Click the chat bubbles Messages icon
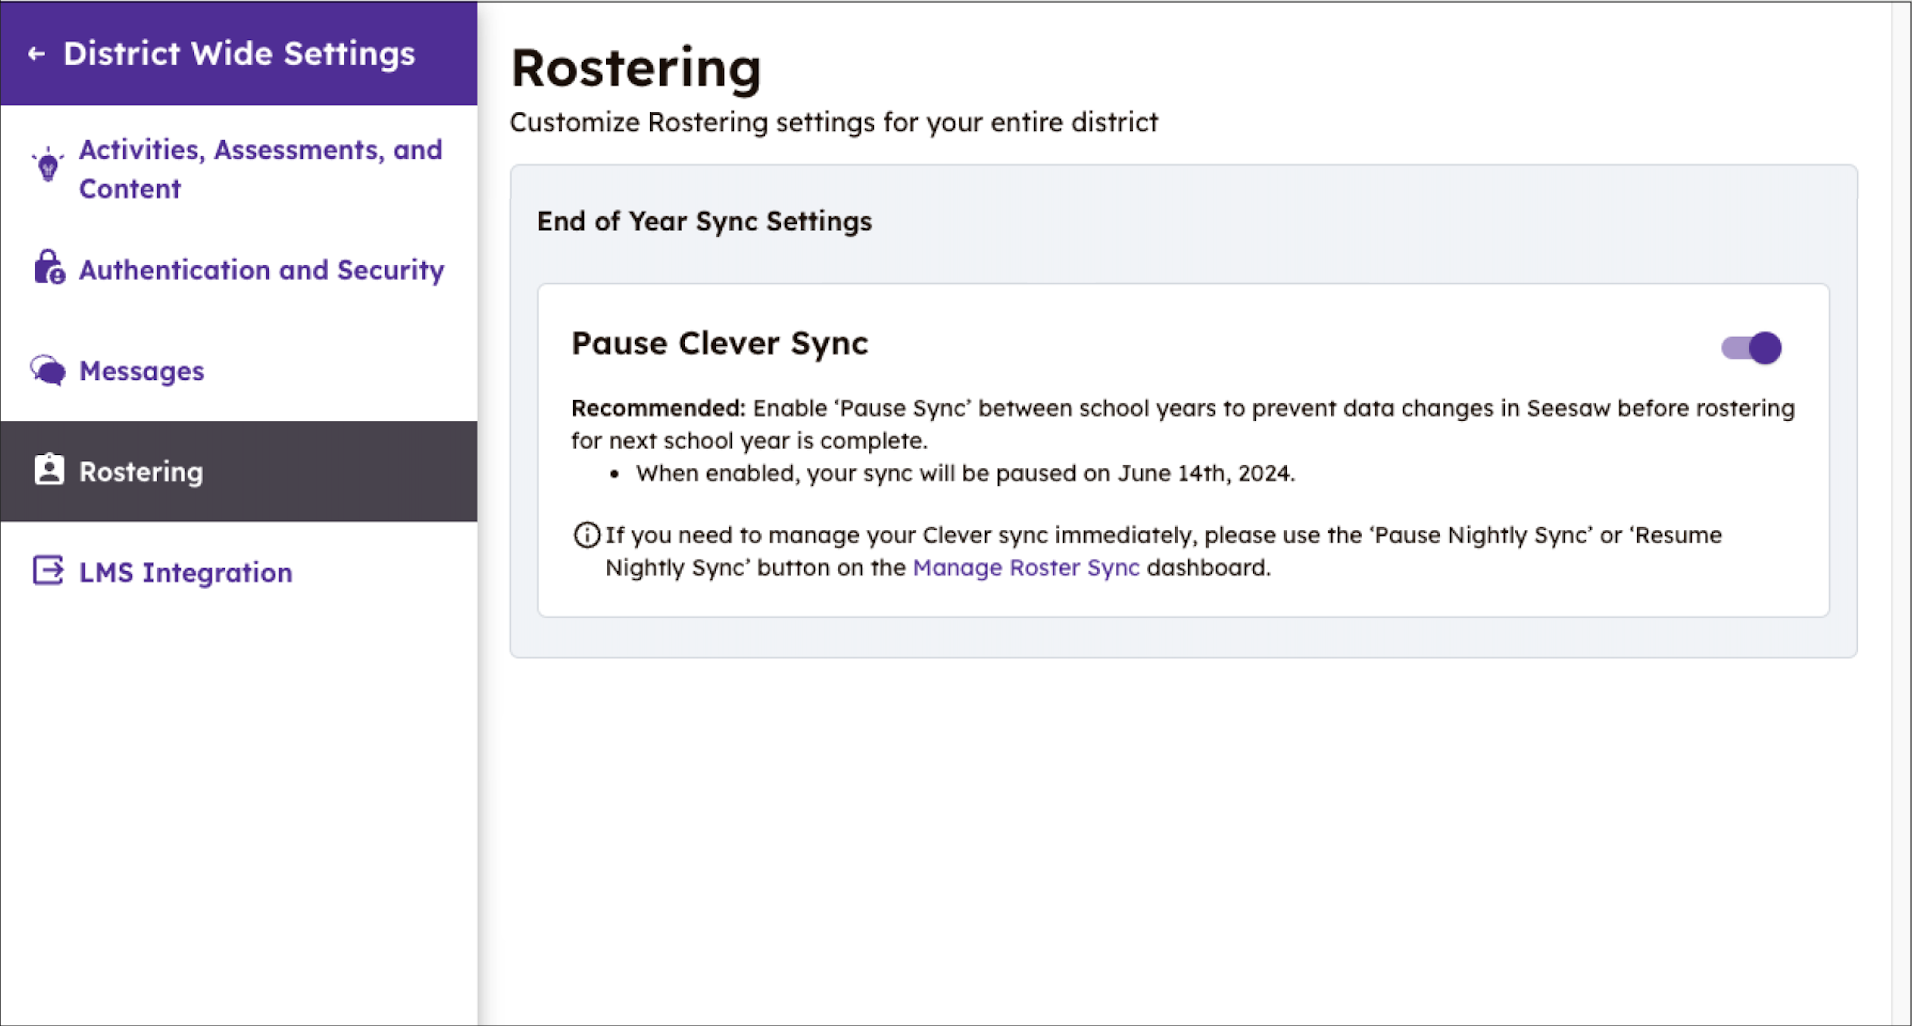The image size is (1912, 1026). pos(48,370)
